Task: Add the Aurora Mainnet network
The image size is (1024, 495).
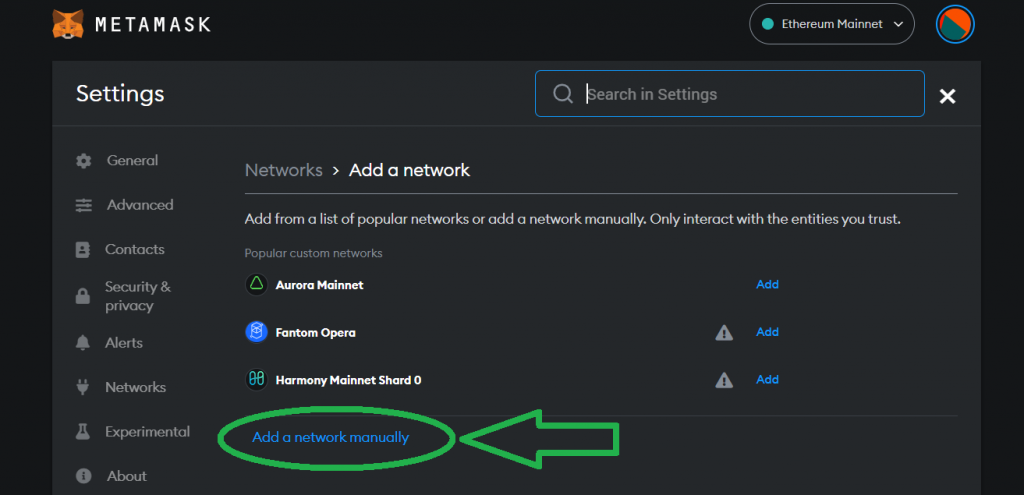Action: pyautogui.click(x=767, y=284)
